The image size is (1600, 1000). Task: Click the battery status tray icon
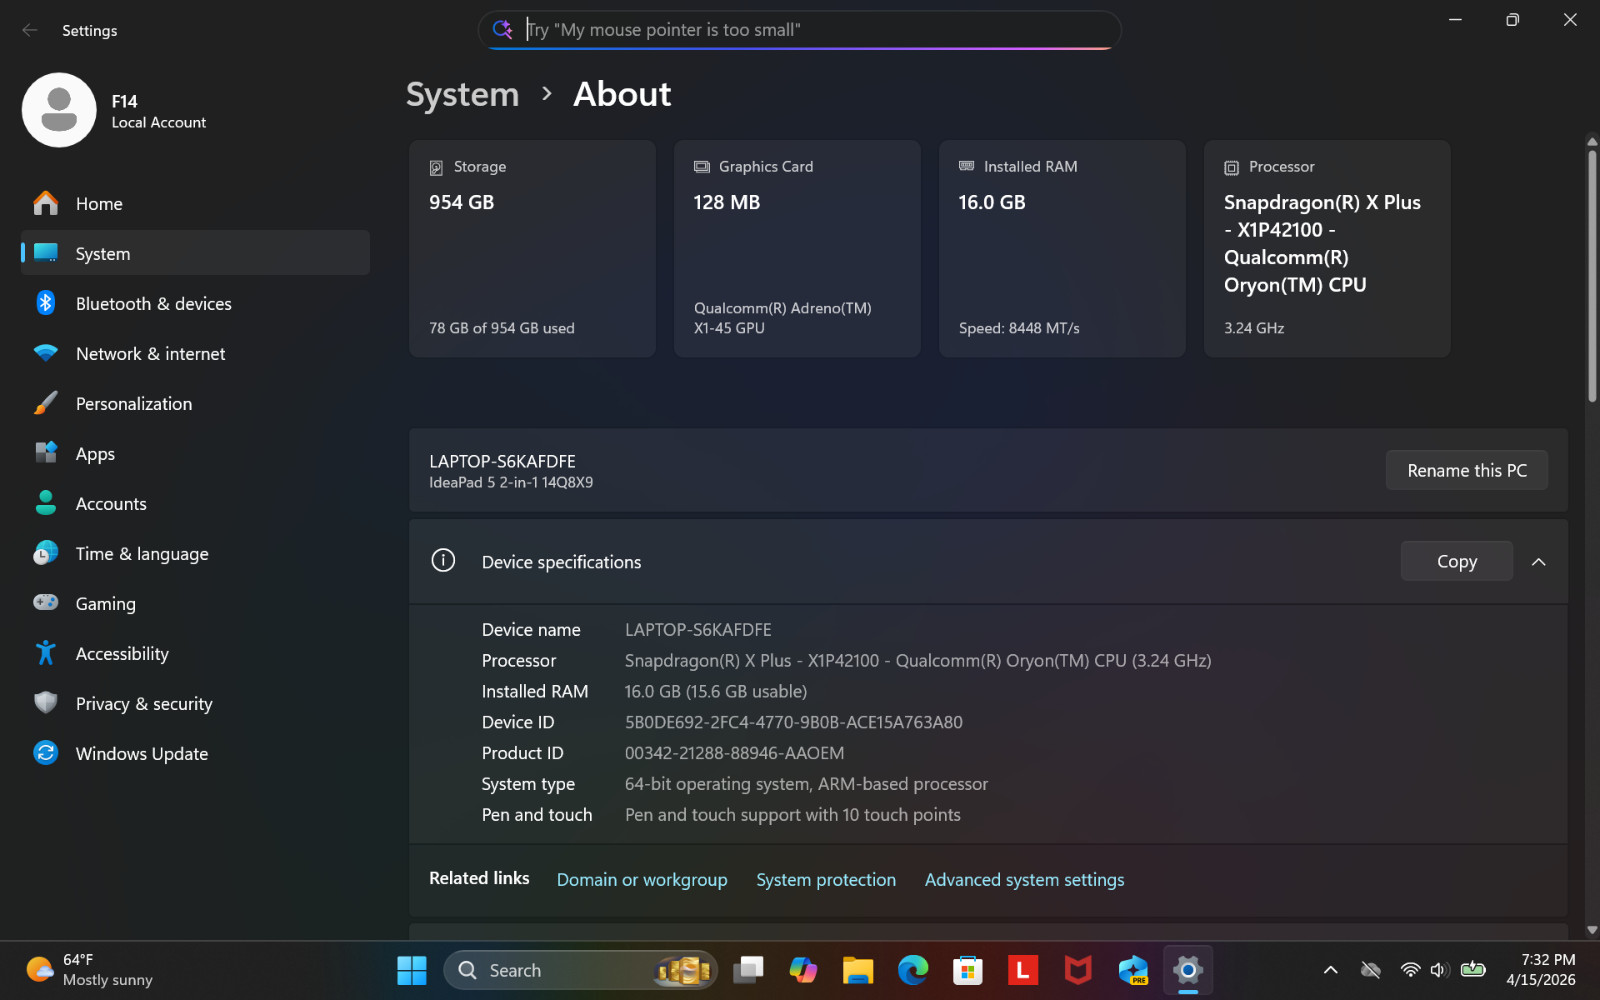click(x=1473, y=969)
